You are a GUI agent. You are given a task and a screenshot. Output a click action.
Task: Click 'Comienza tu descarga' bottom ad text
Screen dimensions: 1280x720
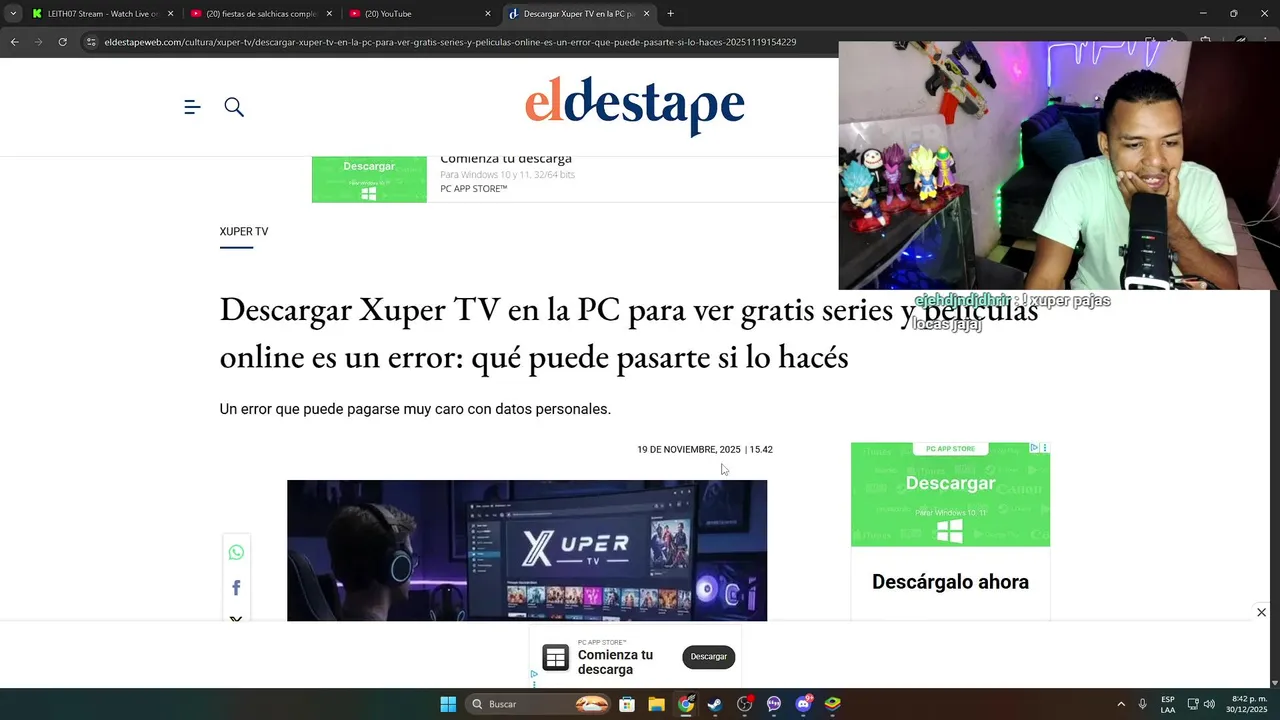click(x=615, y=662)
